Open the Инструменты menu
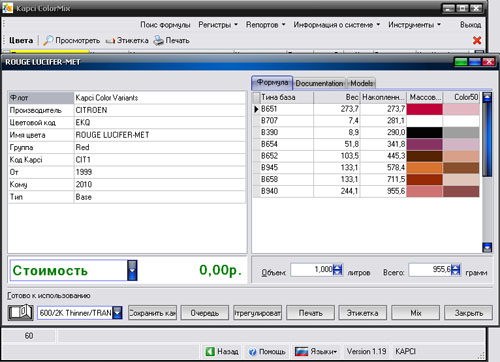 pyautogui.click(x=414, y=25)
